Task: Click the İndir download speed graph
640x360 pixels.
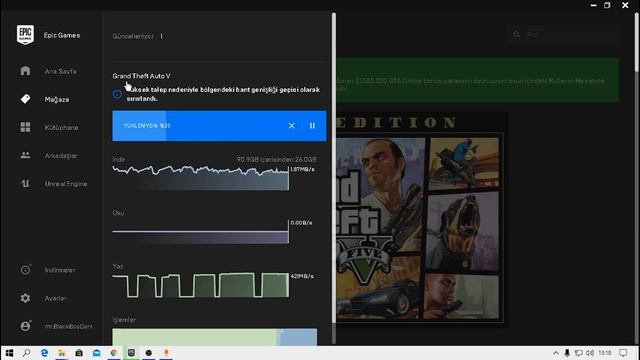Action: (200, 177)
